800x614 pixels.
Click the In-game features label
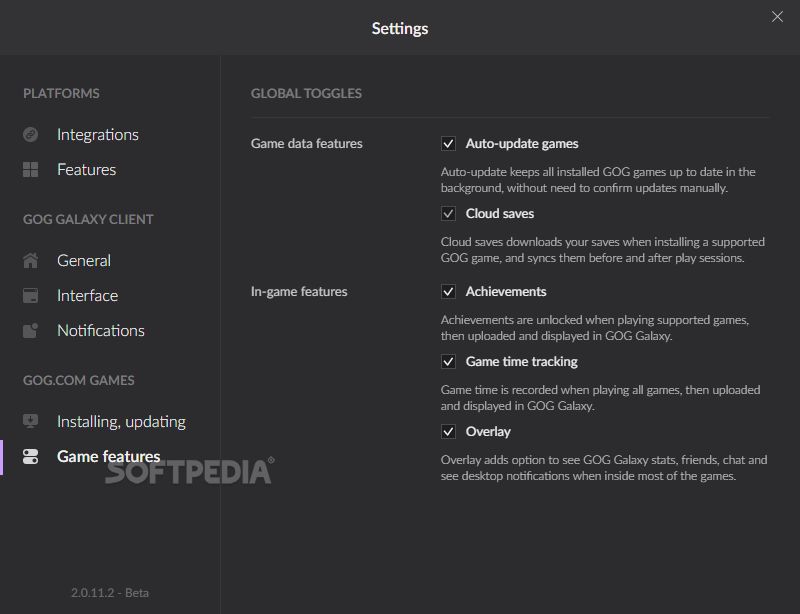[x=299, y=291]
